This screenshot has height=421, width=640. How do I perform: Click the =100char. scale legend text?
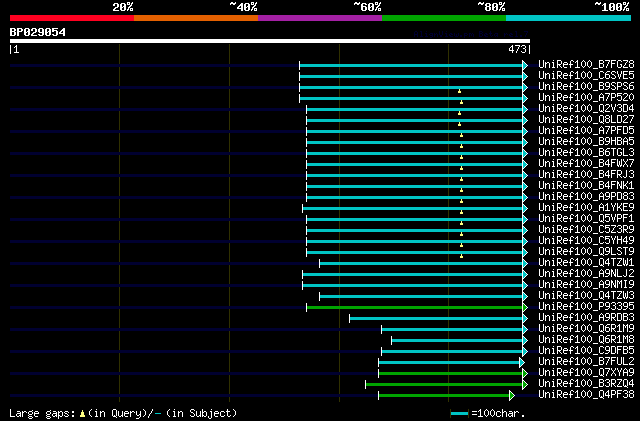pyautogui.click(x=498, y=413)
